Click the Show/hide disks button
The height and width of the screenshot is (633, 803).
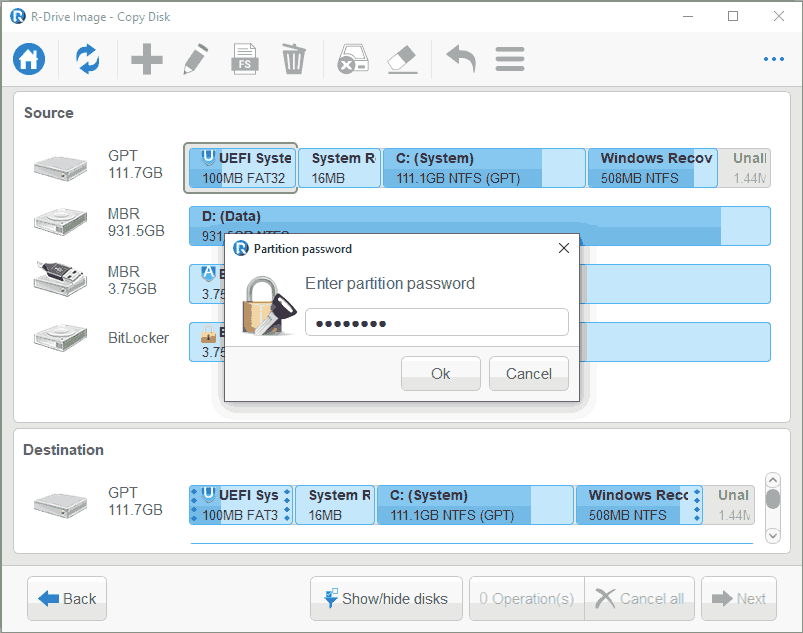pyautogui.click(x=386, y=598)
